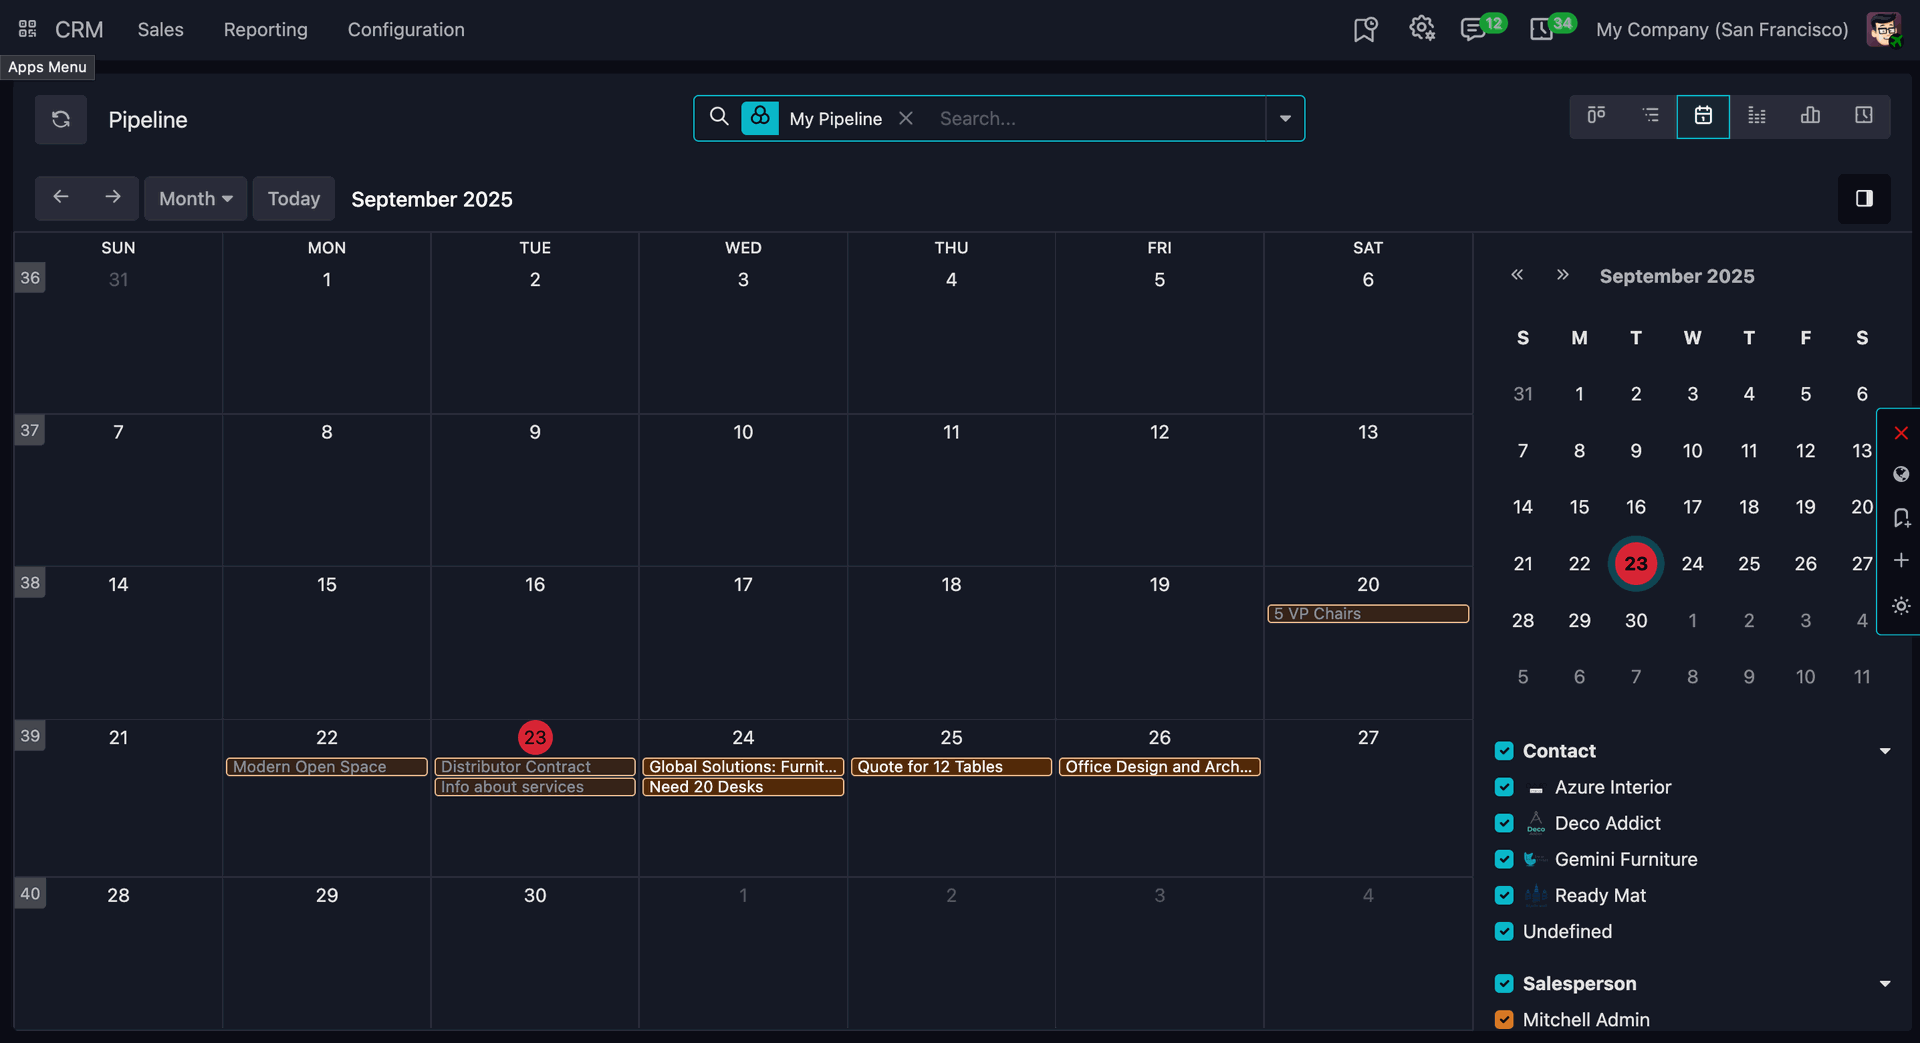Expand the search options dropdown arrow
Screen dimensions: 1920x1043
pos(1285,118)
